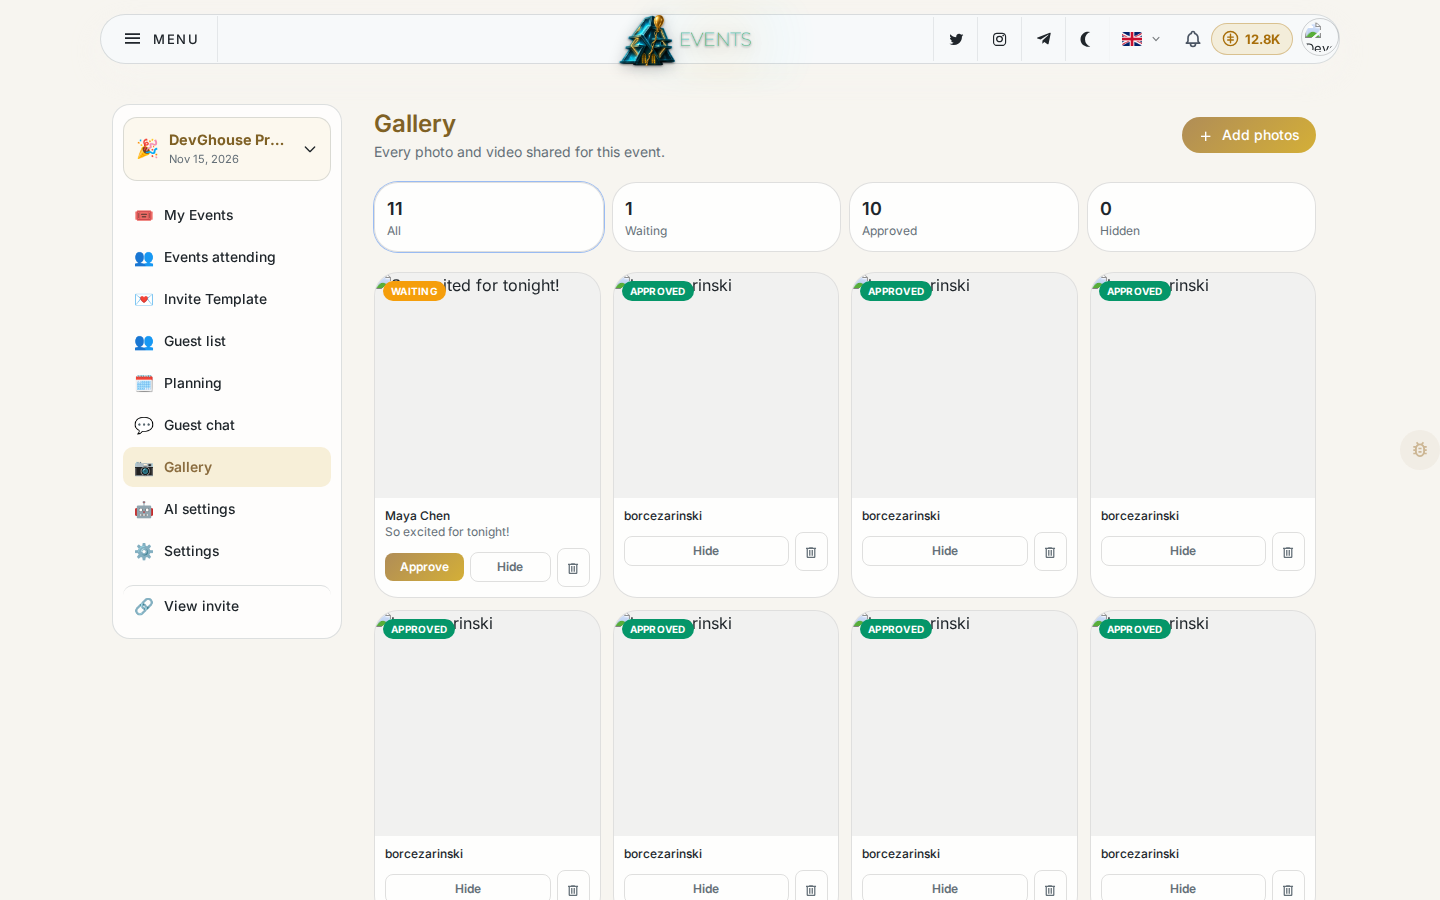Open Events attending page
The width and height of the screenshot is (1440, 900).
coord(227,257)
